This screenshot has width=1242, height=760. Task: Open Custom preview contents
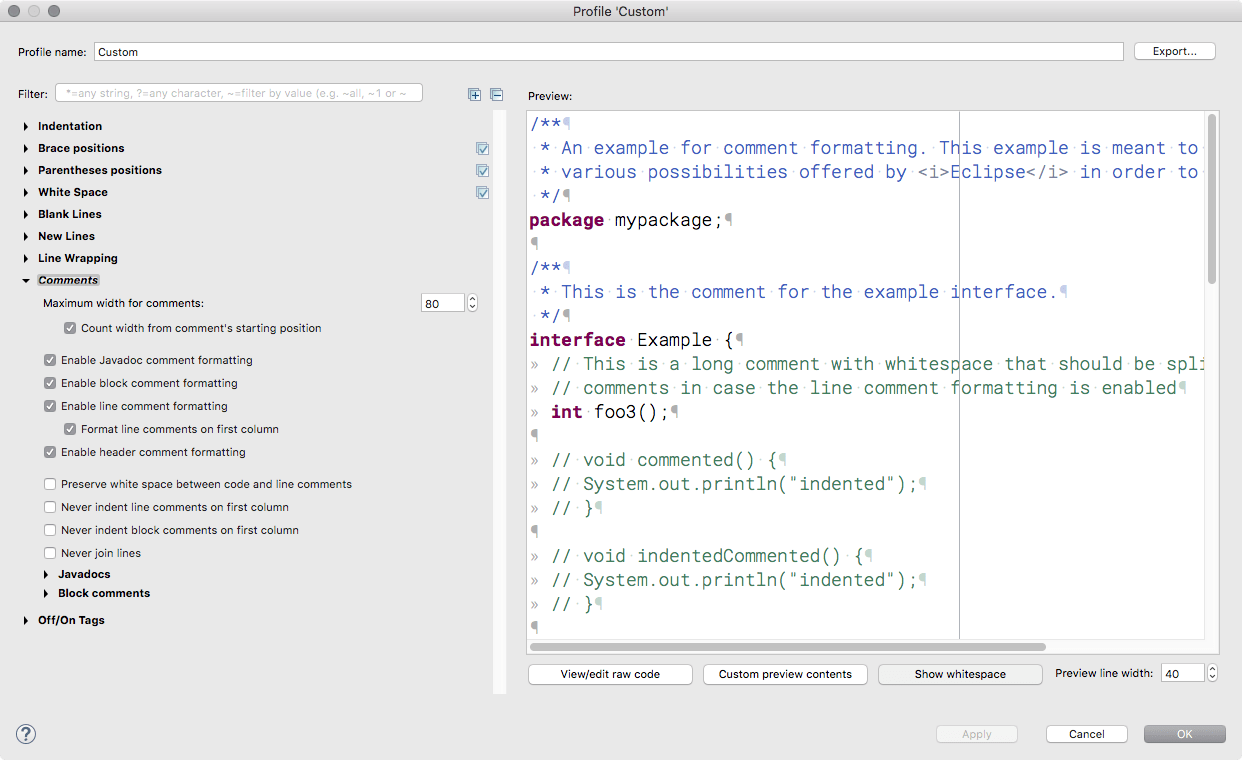[x=784, y=674]
